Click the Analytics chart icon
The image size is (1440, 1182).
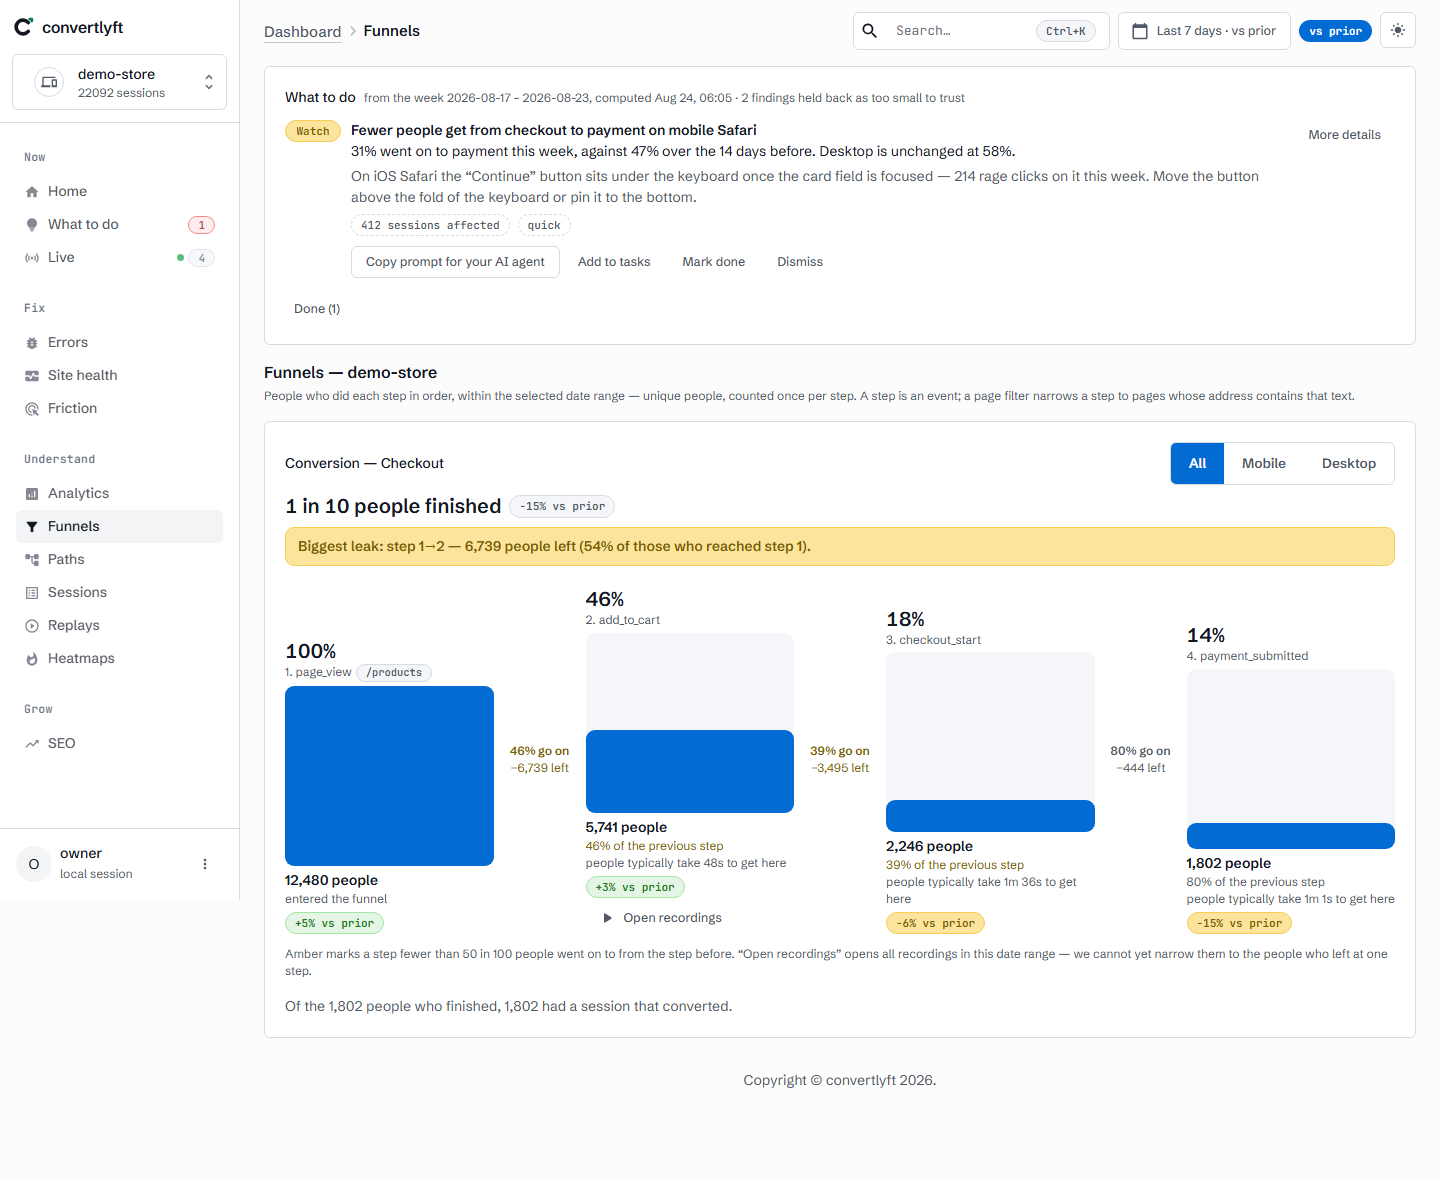32,494
